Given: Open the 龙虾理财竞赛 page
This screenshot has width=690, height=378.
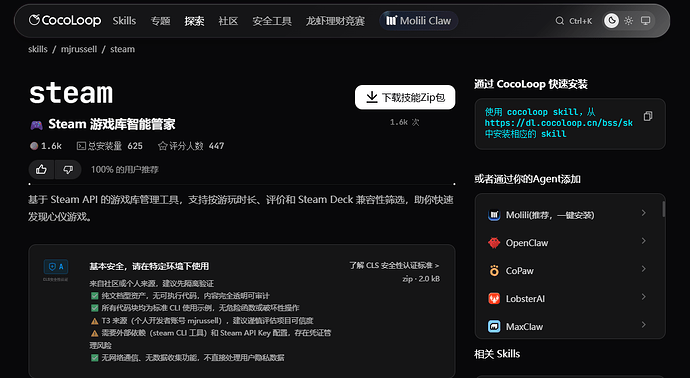Looking at the screenshot, I should tap(335, 21).
